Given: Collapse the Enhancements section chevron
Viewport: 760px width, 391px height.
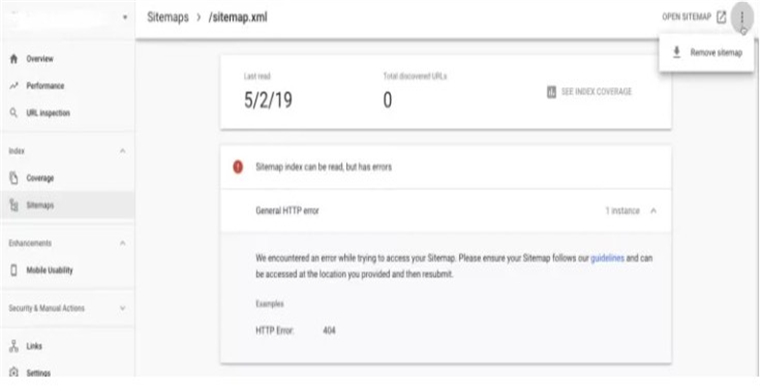Looking at the screenshot, I should [123, 243].
